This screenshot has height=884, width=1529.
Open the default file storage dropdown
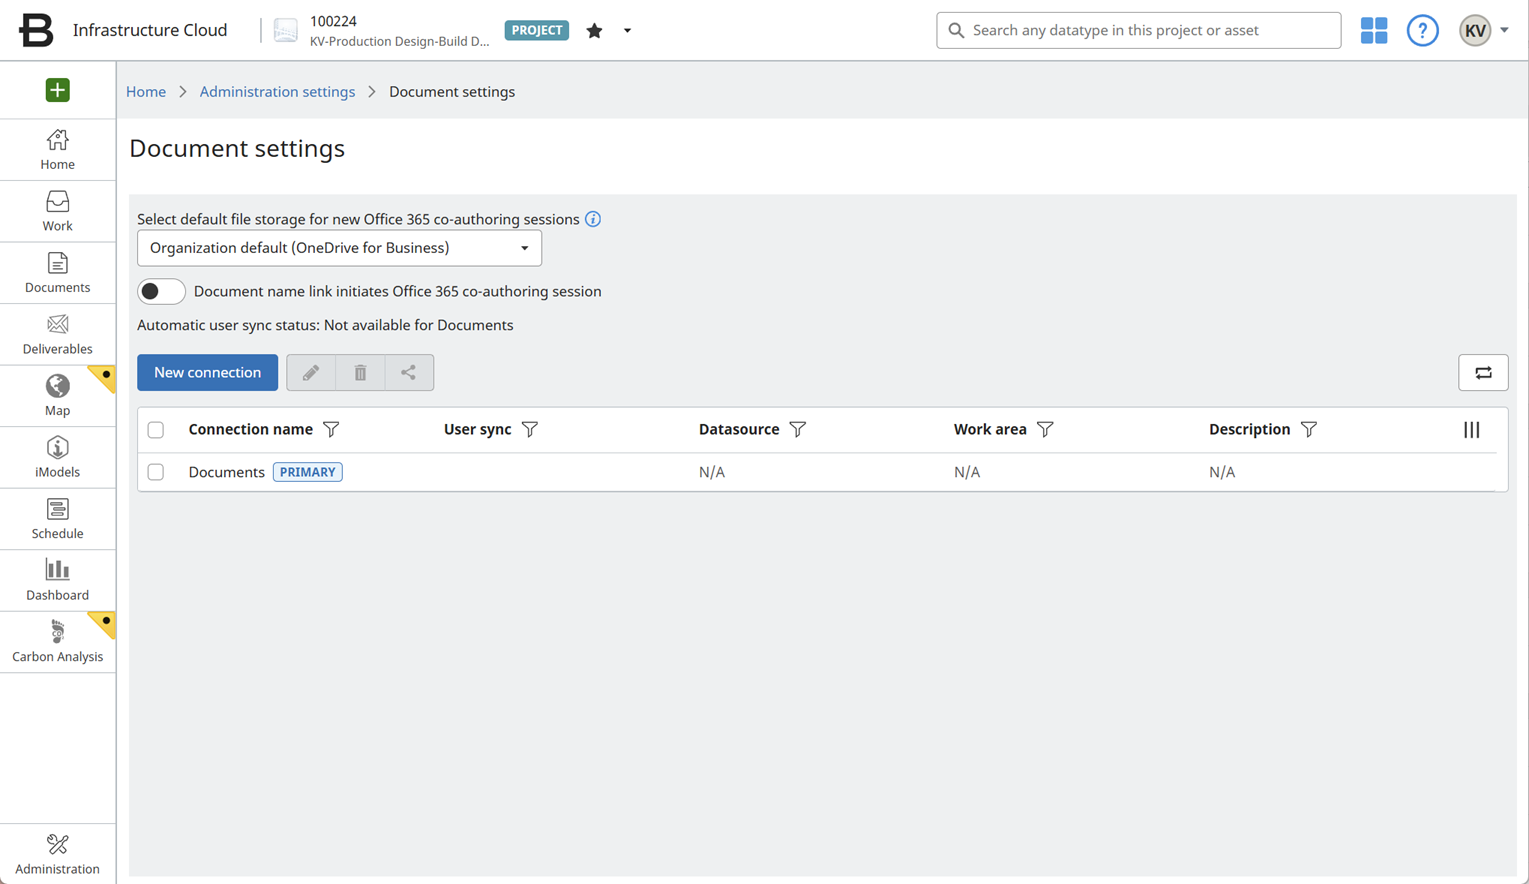point(339,248)
